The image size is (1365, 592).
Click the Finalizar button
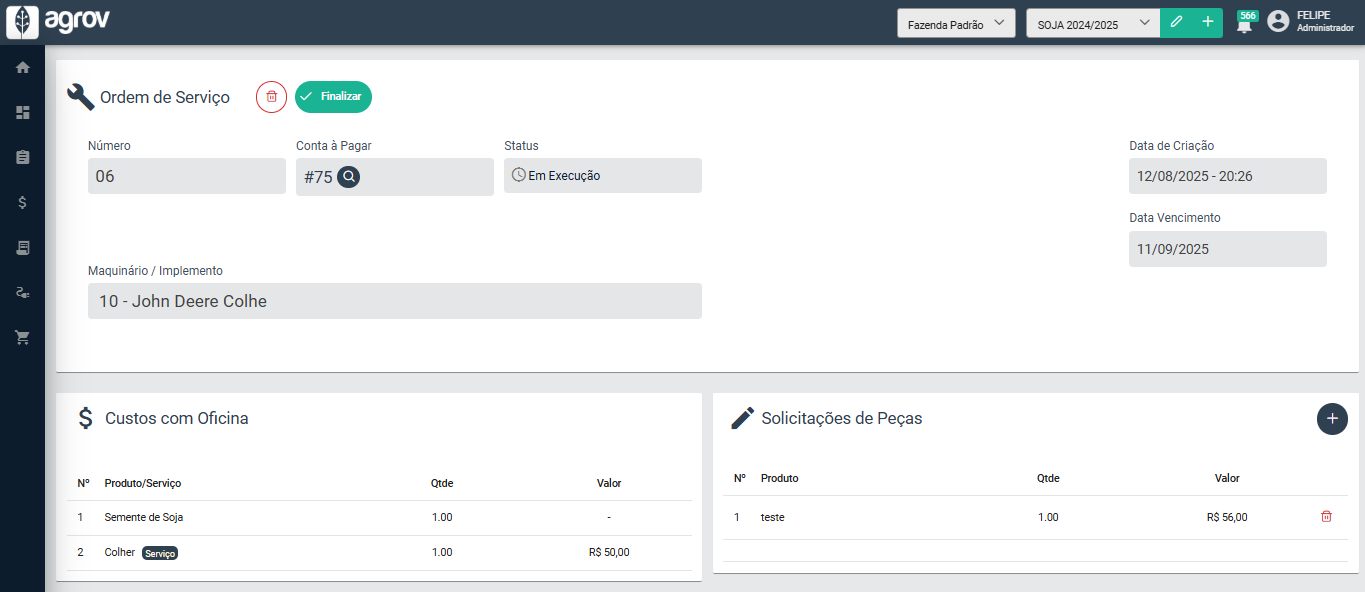click(x=333, y=97)
